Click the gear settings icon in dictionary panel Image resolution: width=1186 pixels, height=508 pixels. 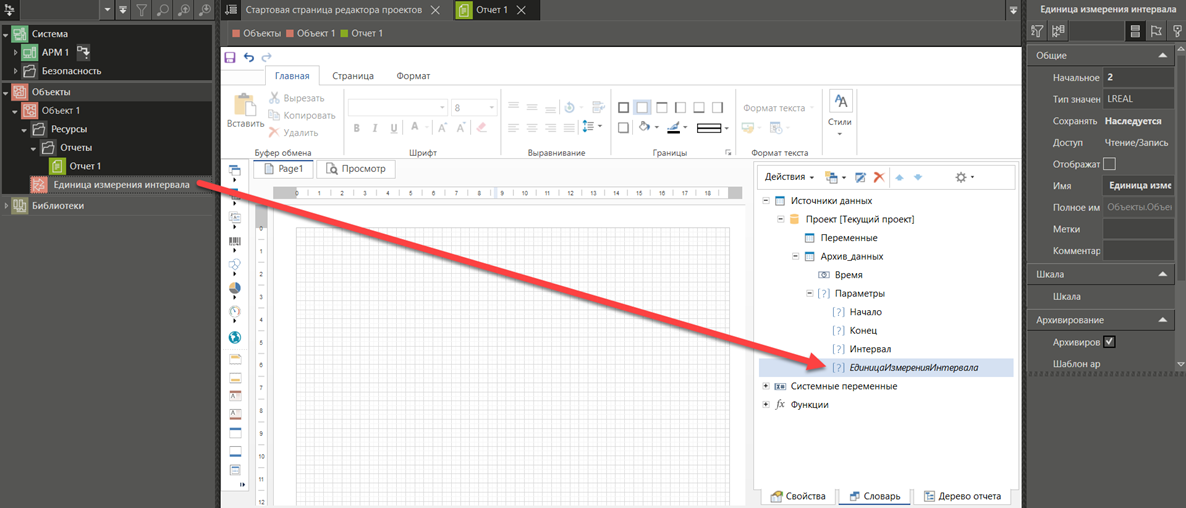(x=962, y=177)
